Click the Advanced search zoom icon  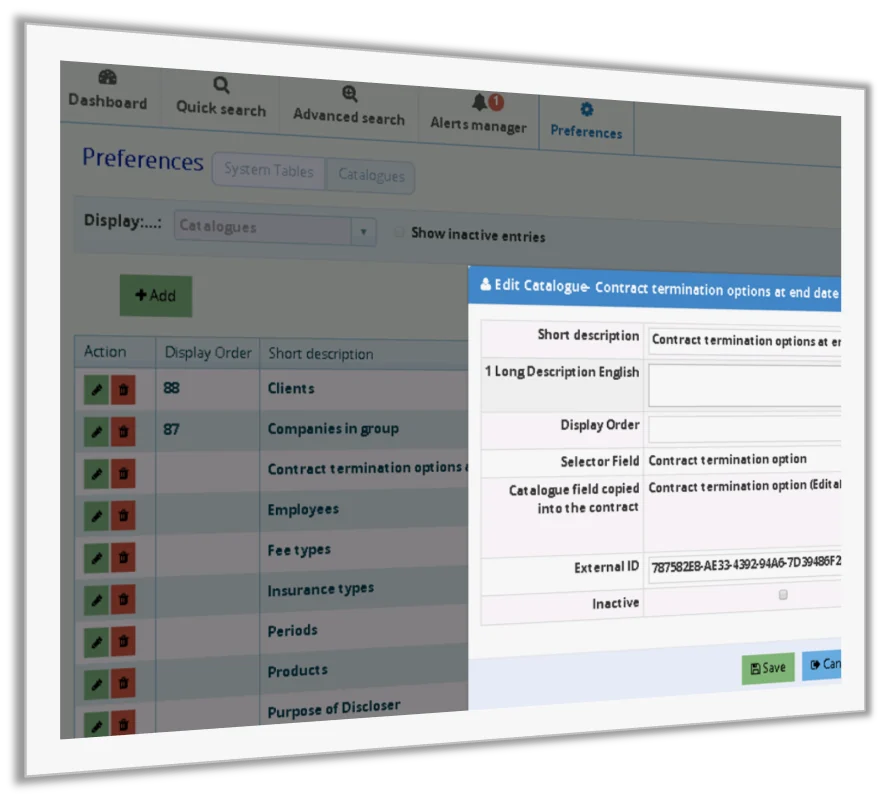pos(350,94)
